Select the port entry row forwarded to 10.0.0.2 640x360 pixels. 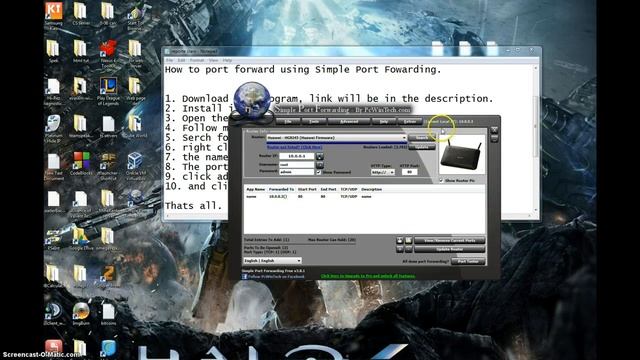(364, 196)
